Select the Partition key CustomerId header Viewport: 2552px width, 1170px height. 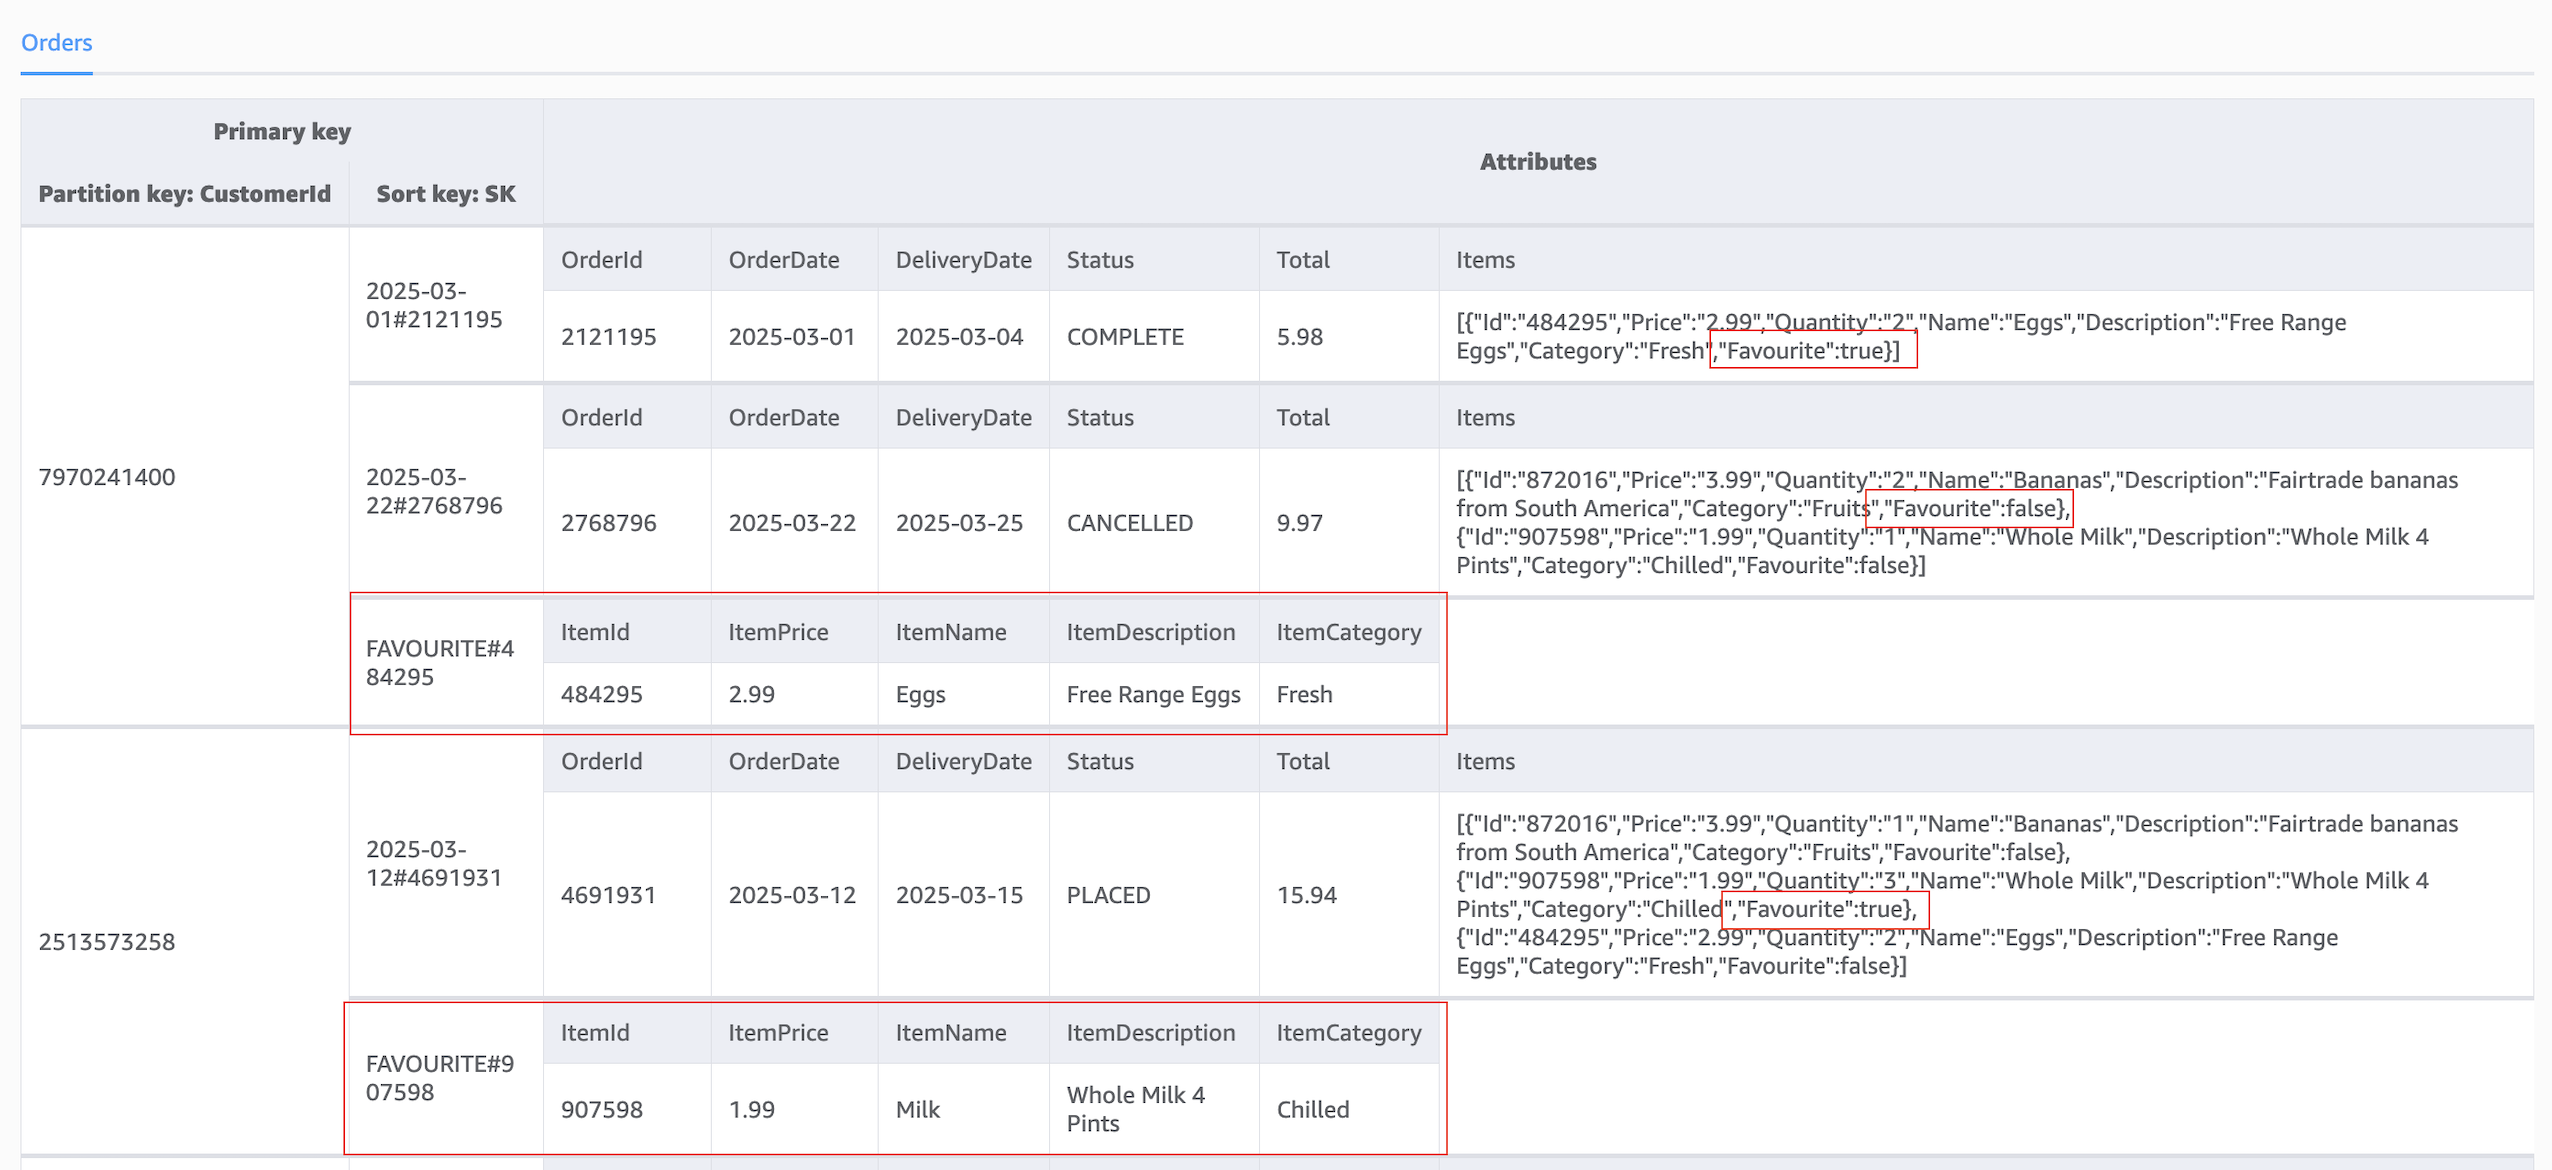(183, 194)
